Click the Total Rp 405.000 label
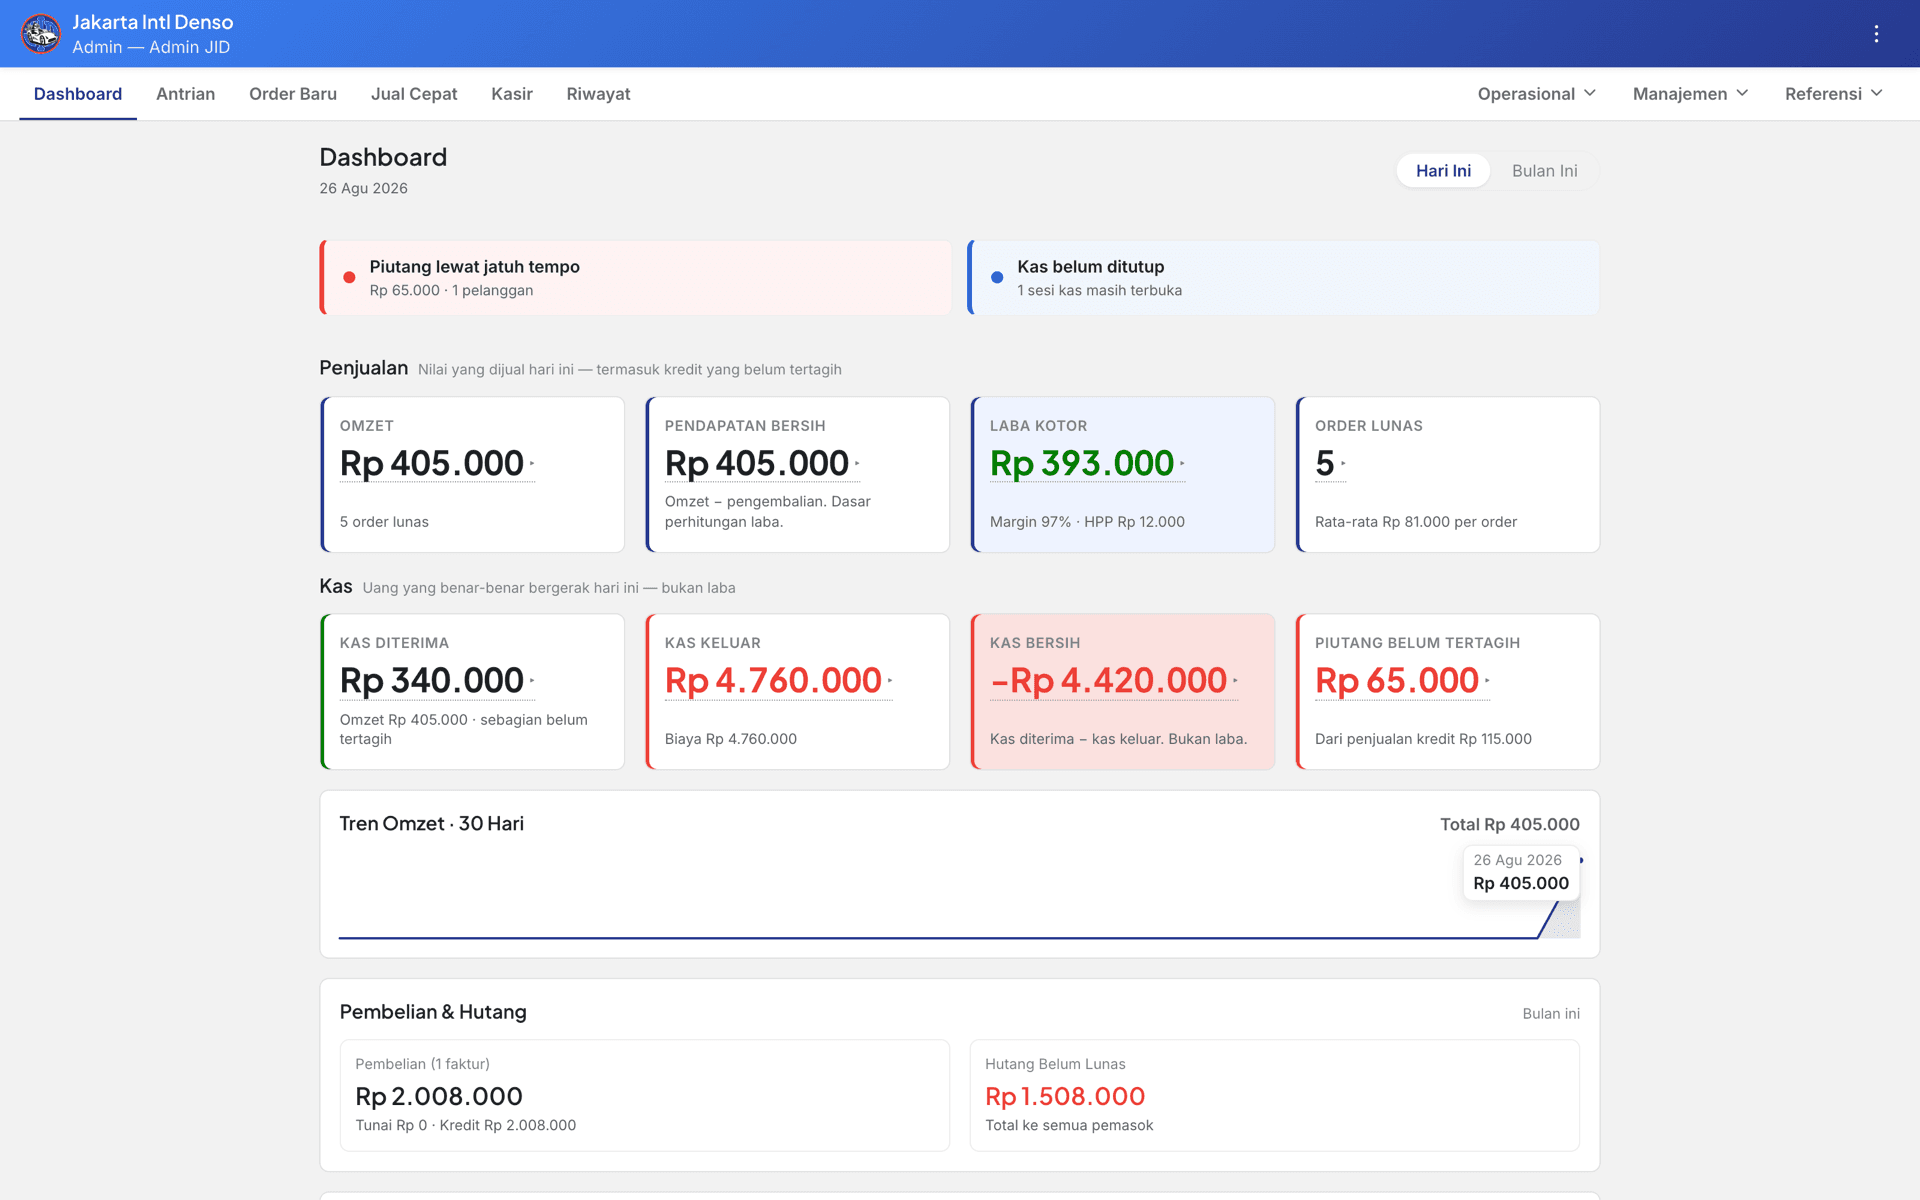Screen dimensions: 1920x1200 (x=1510, y=825)
